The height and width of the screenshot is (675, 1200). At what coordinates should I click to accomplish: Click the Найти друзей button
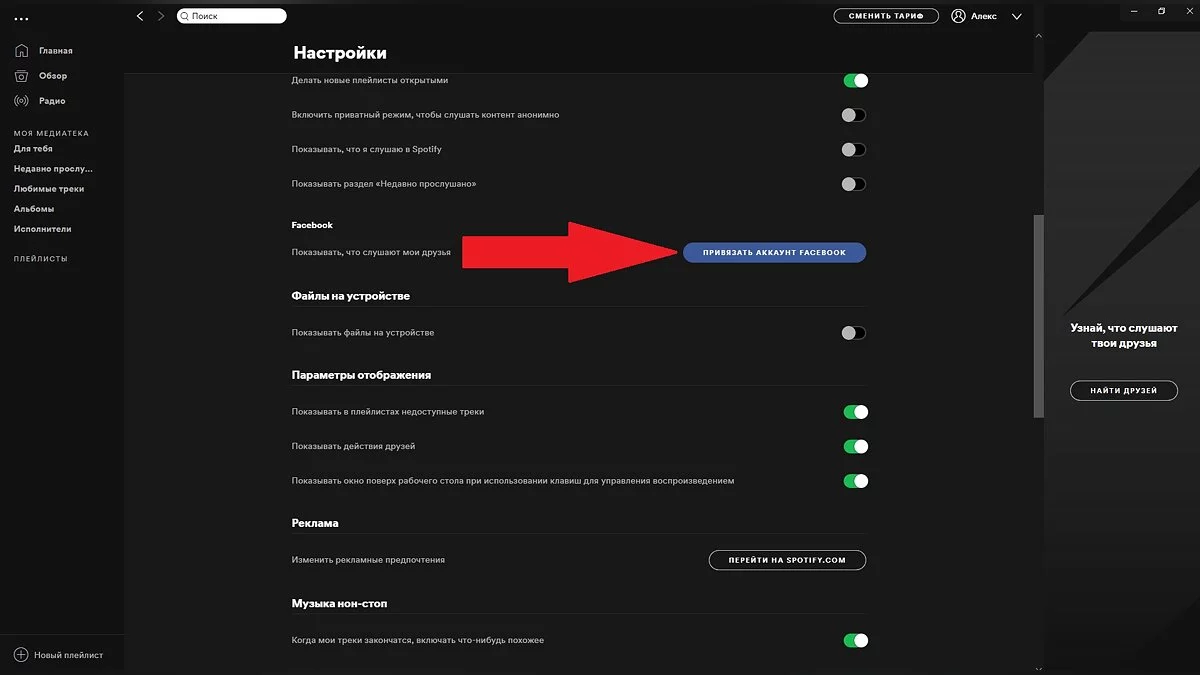(x=1123, y=391)
